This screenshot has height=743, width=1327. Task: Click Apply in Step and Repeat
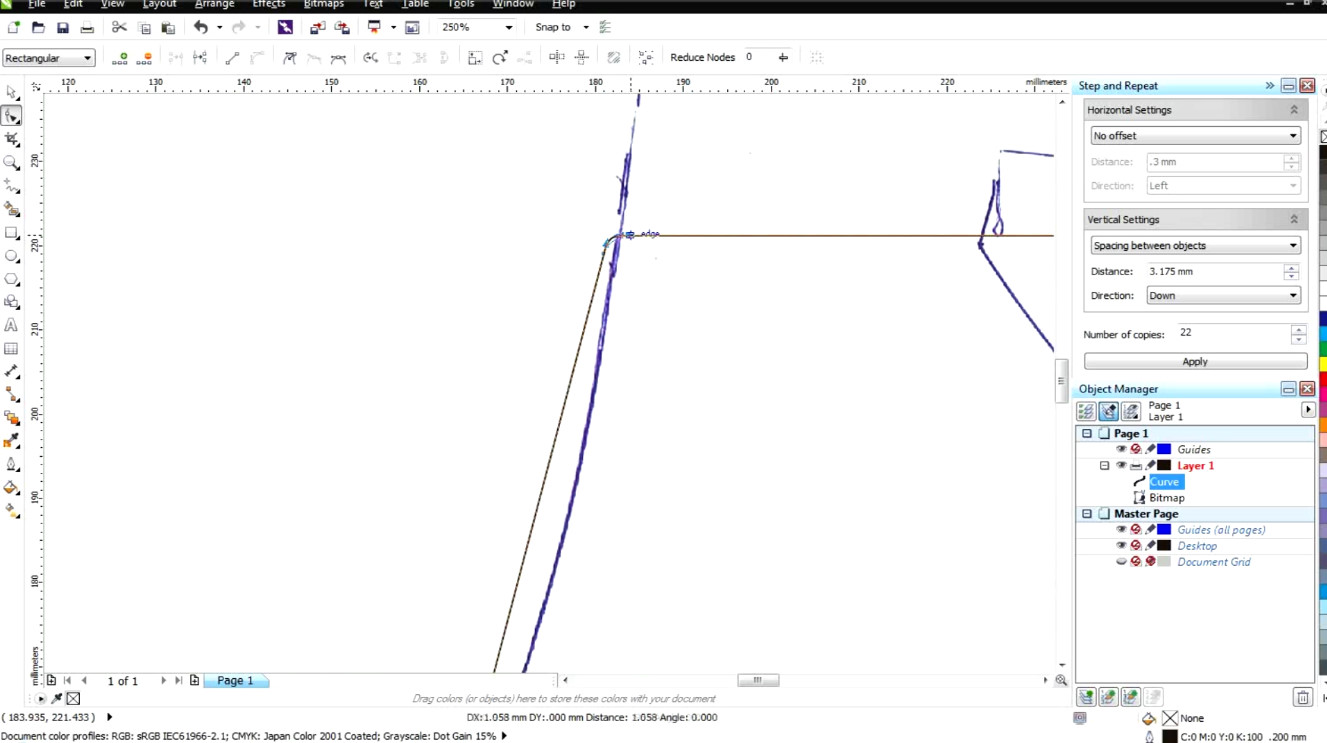[1195, 362]
